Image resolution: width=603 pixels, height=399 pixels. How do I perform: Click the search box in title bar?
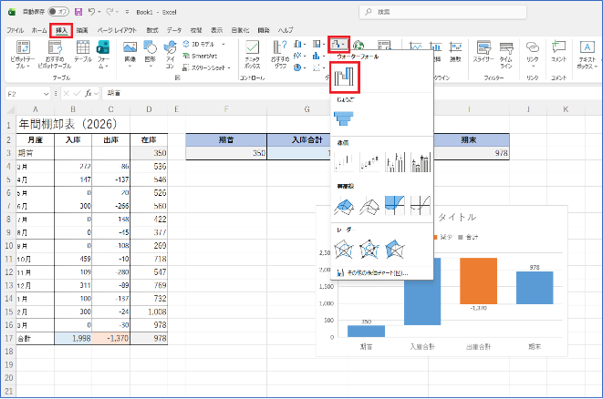click(x=443, y=12)
